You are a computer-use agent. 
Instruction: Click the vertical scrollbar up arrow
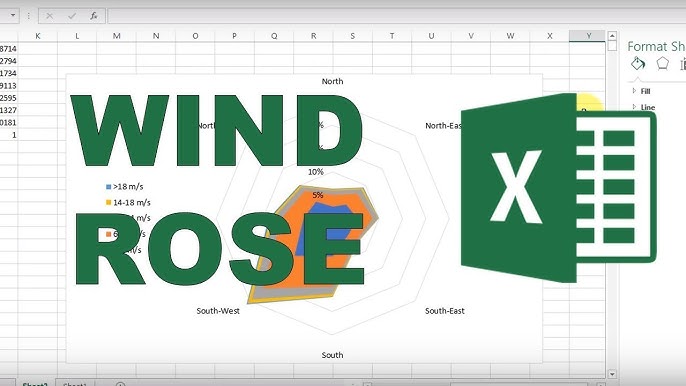pos(612,36)
